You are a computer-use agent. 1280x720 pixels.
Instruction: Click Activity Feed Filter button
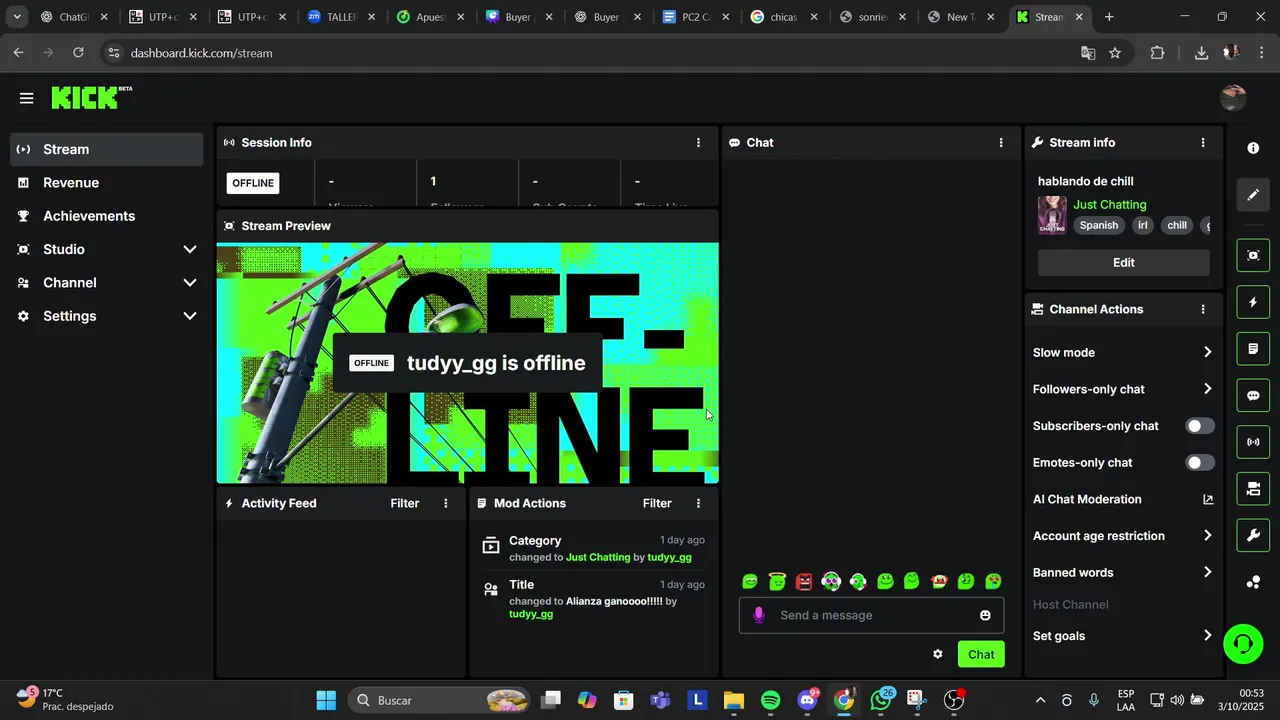405,503
